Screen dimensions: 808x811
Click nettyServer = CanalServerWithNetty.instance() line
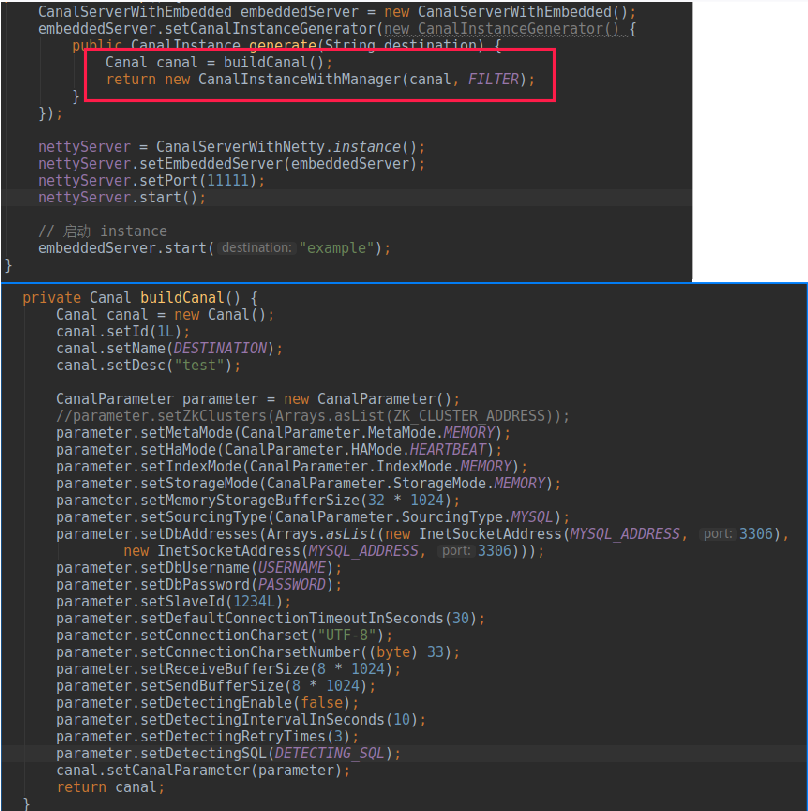(x=231, y=147)
